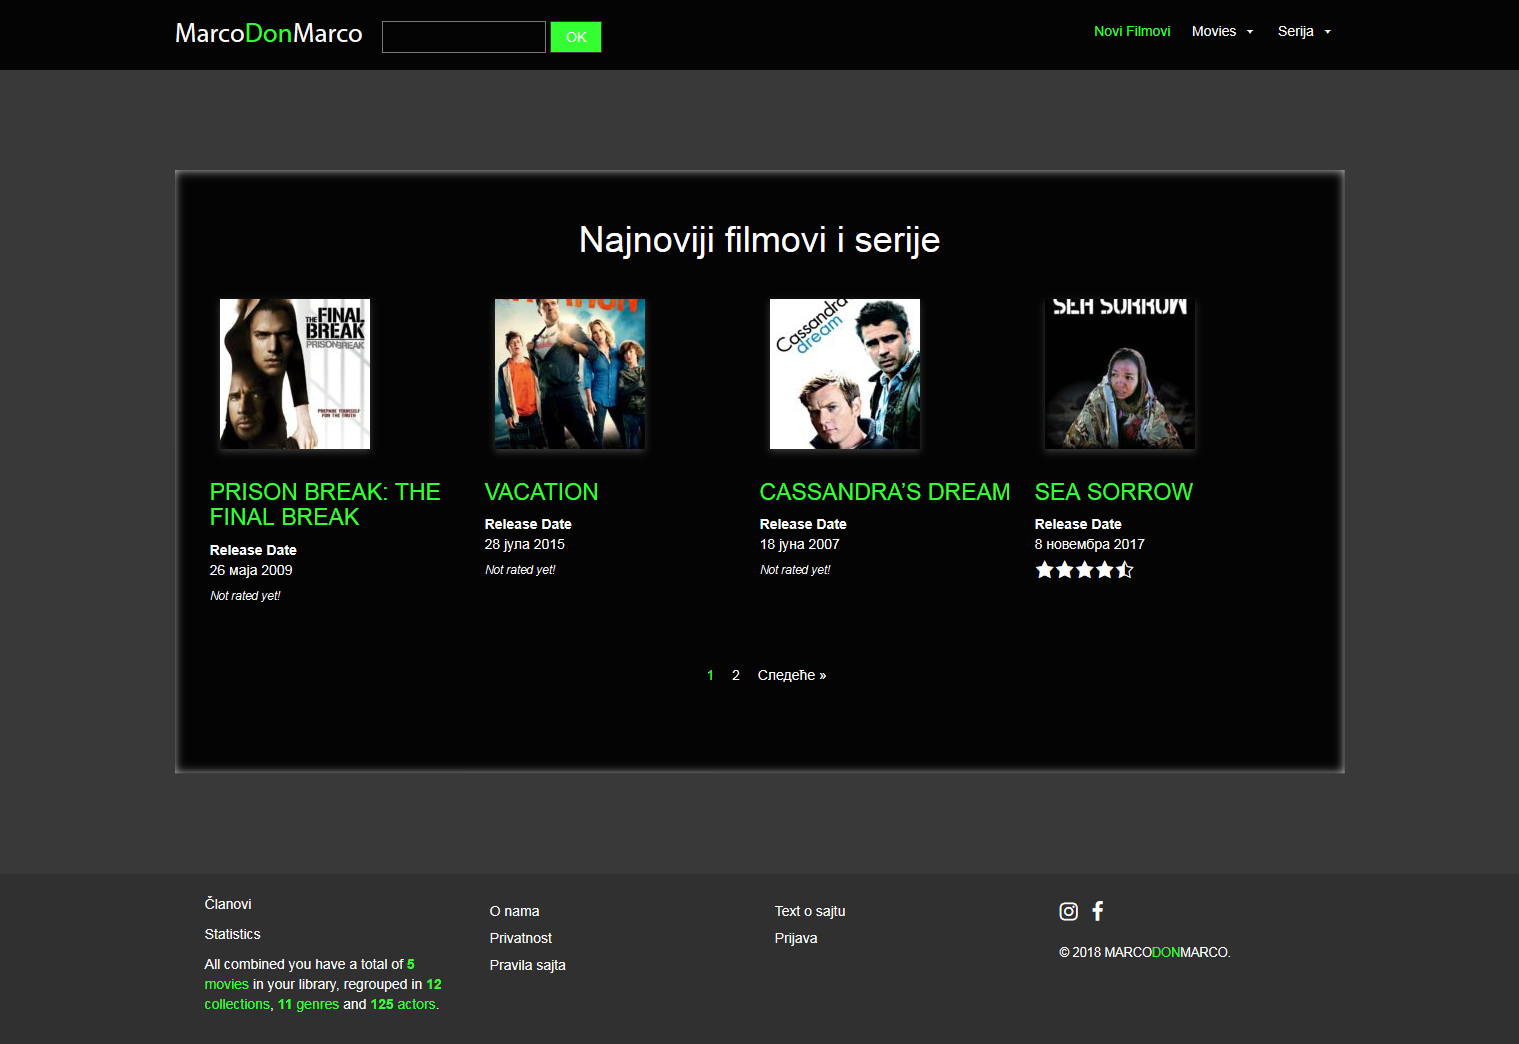Open the Cassandra's Dream poster
The width and height of the screenshot is (1519, 1044).
click(x=845, y=374)
